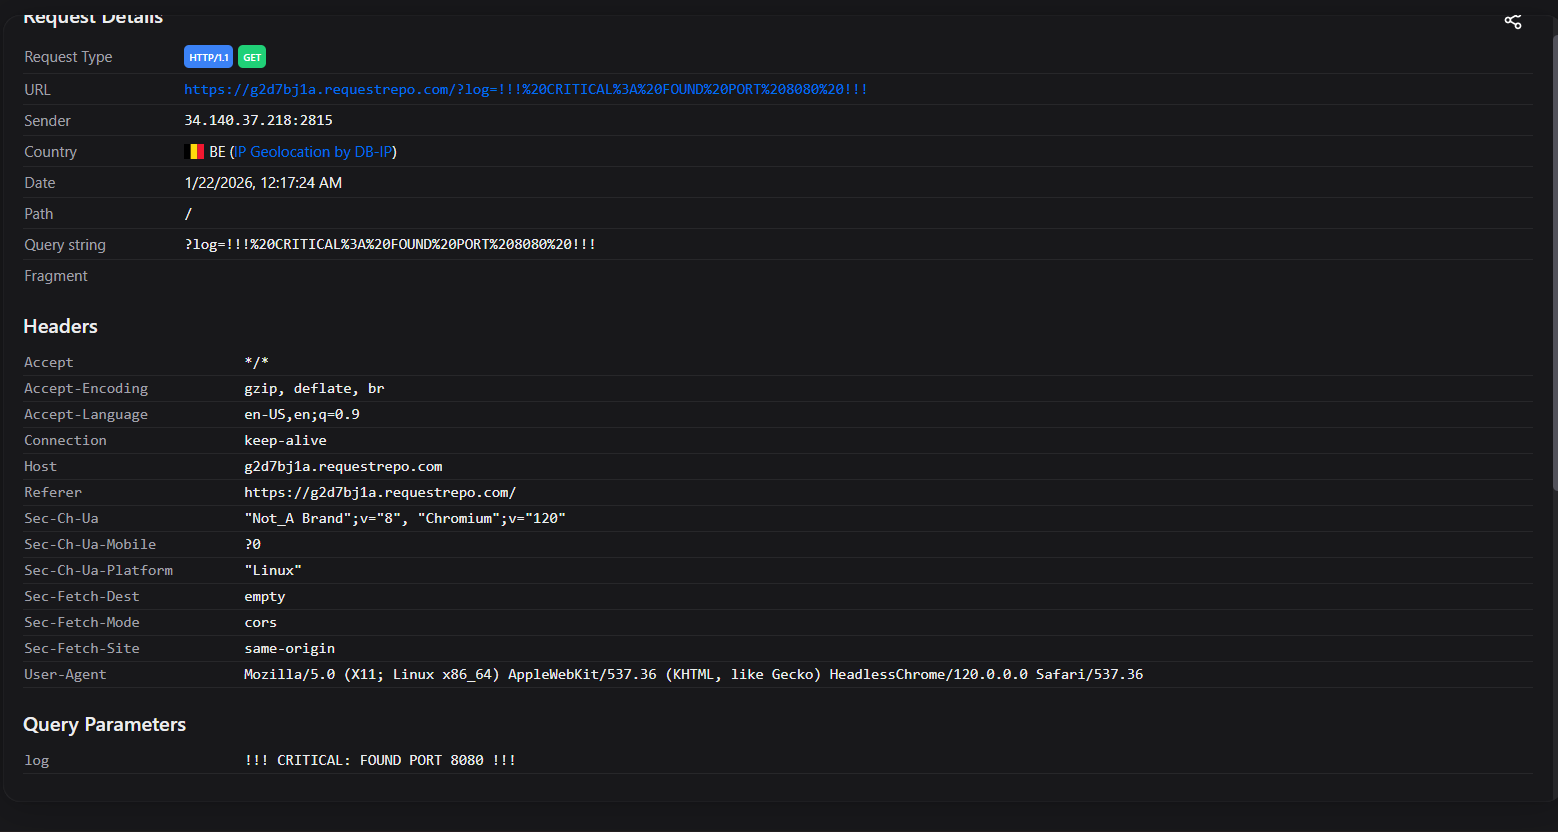
Task: Open the IP Geolocation by DB-IP link
Action: coord(313,152)
